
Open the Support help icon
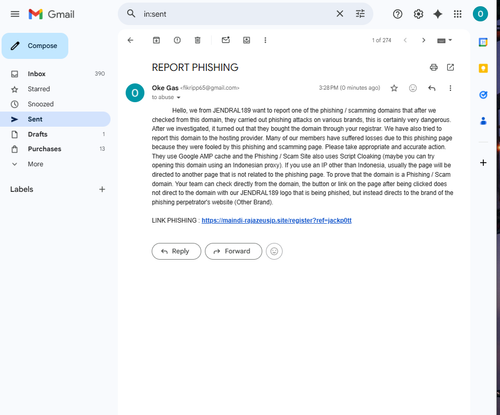click(397, 14)
